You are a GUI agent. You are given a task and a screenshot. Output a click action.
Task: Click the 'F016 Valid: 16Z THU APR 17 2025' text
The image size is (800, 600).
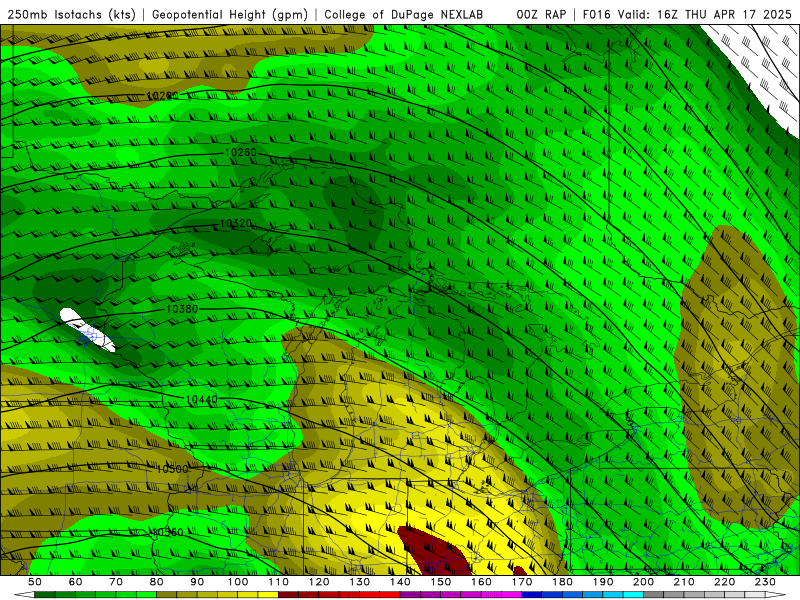(687, 15)
